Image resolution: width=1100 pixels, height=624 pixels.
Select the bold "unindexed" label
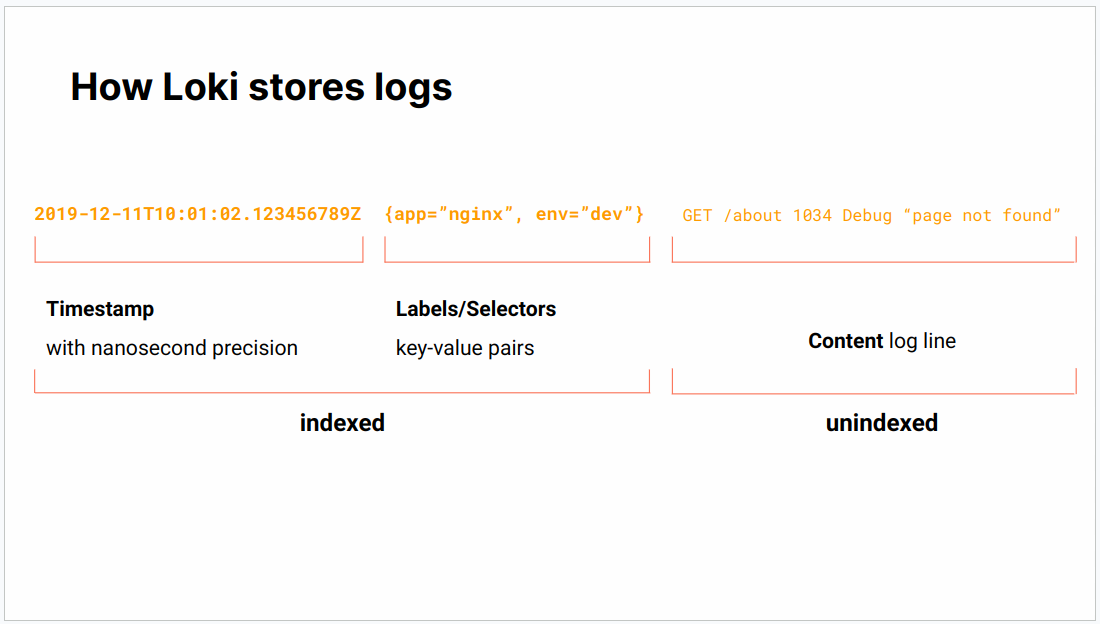[x=881, y=423]
